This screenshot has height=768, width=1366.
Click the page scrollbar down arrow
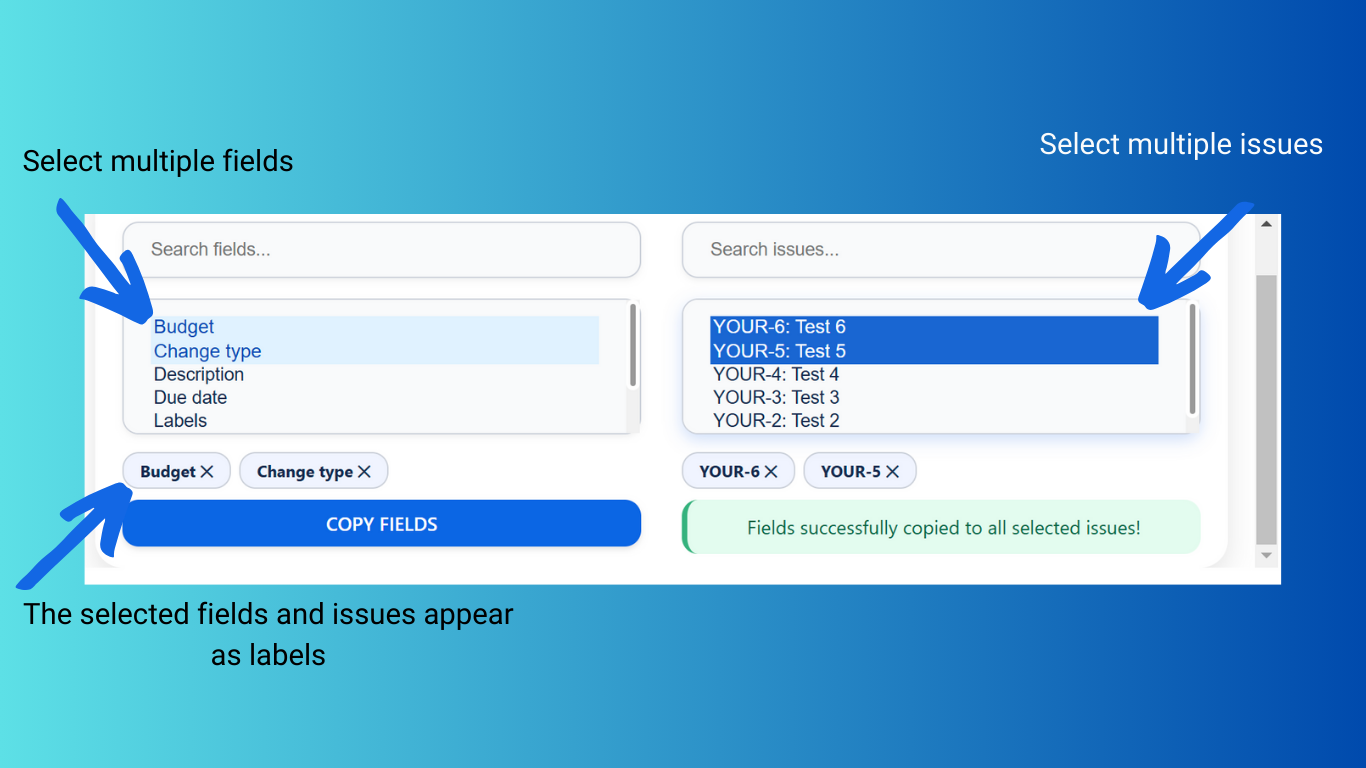1266,555
